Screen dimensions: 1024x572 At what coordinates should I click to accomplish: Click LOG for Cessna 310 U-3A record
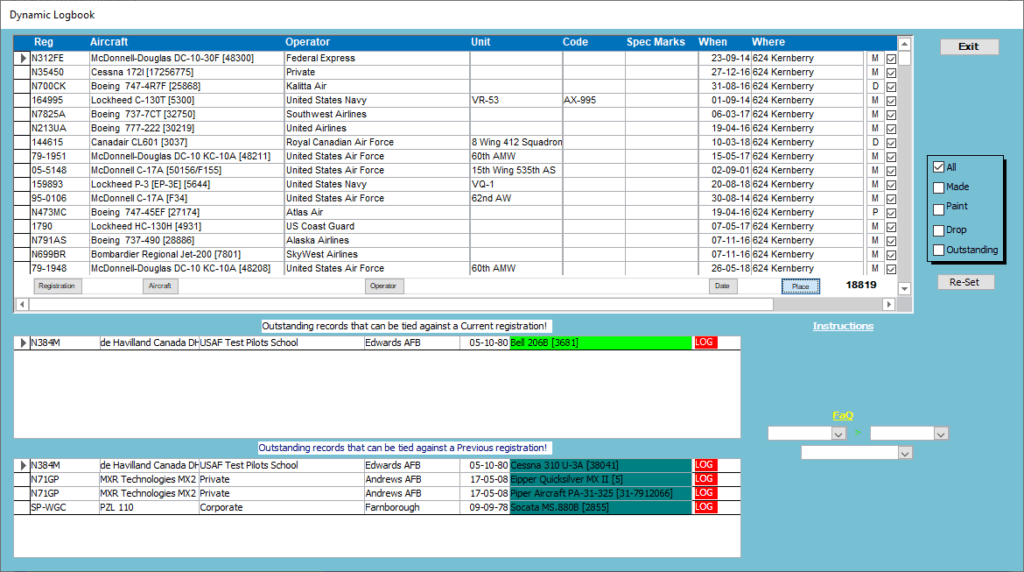tap(705, 465)
